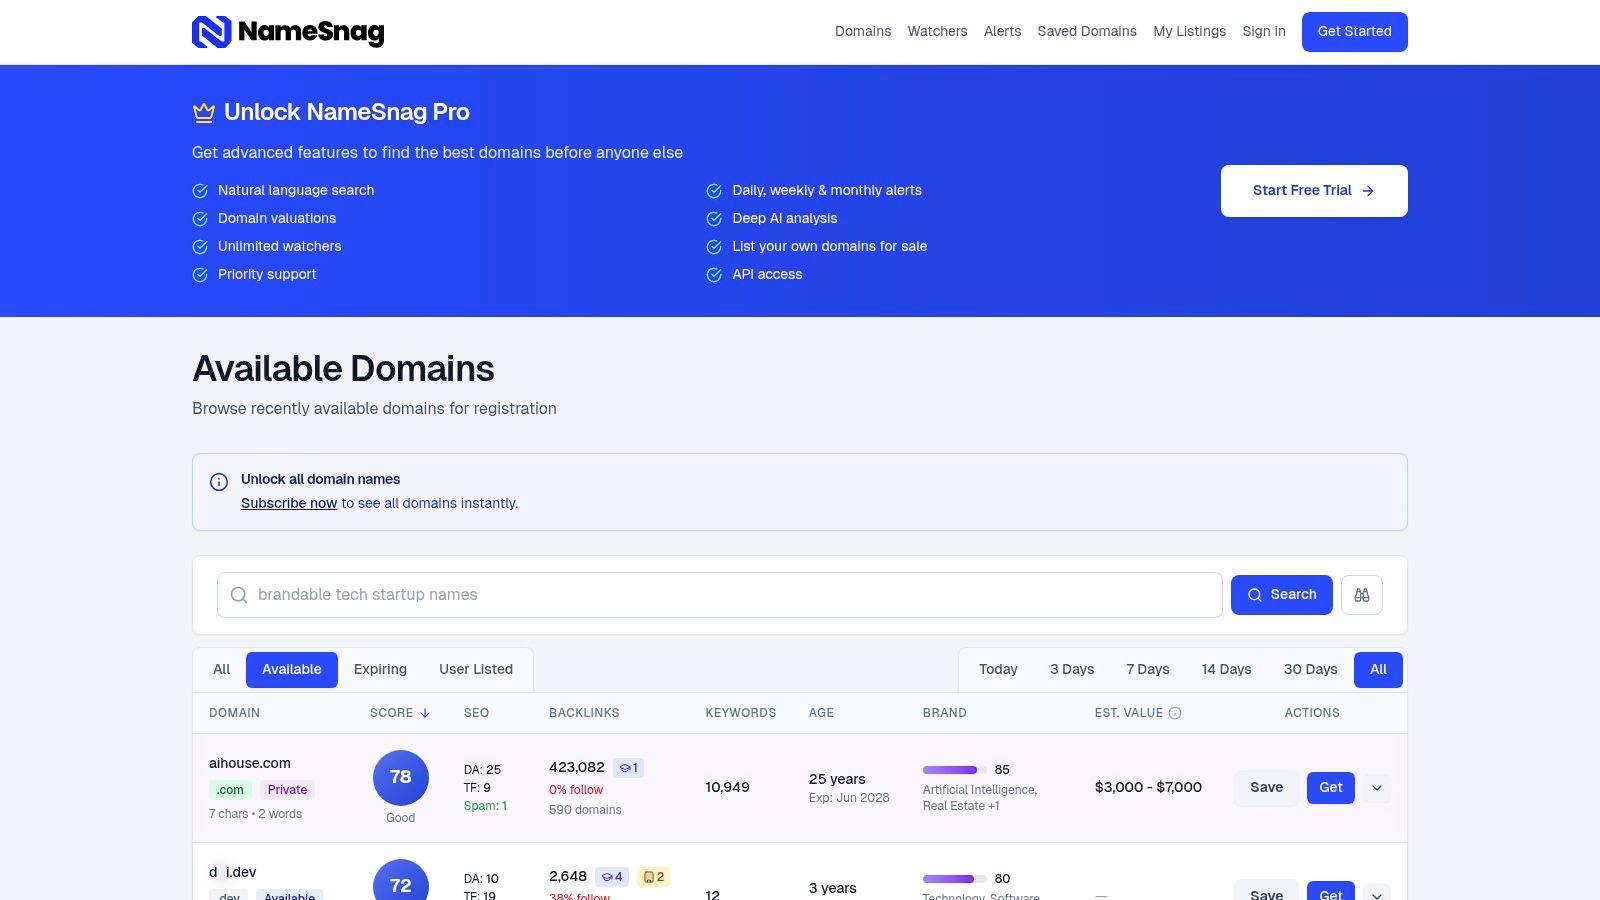Filter by 3 Days

pos(1072,670)
